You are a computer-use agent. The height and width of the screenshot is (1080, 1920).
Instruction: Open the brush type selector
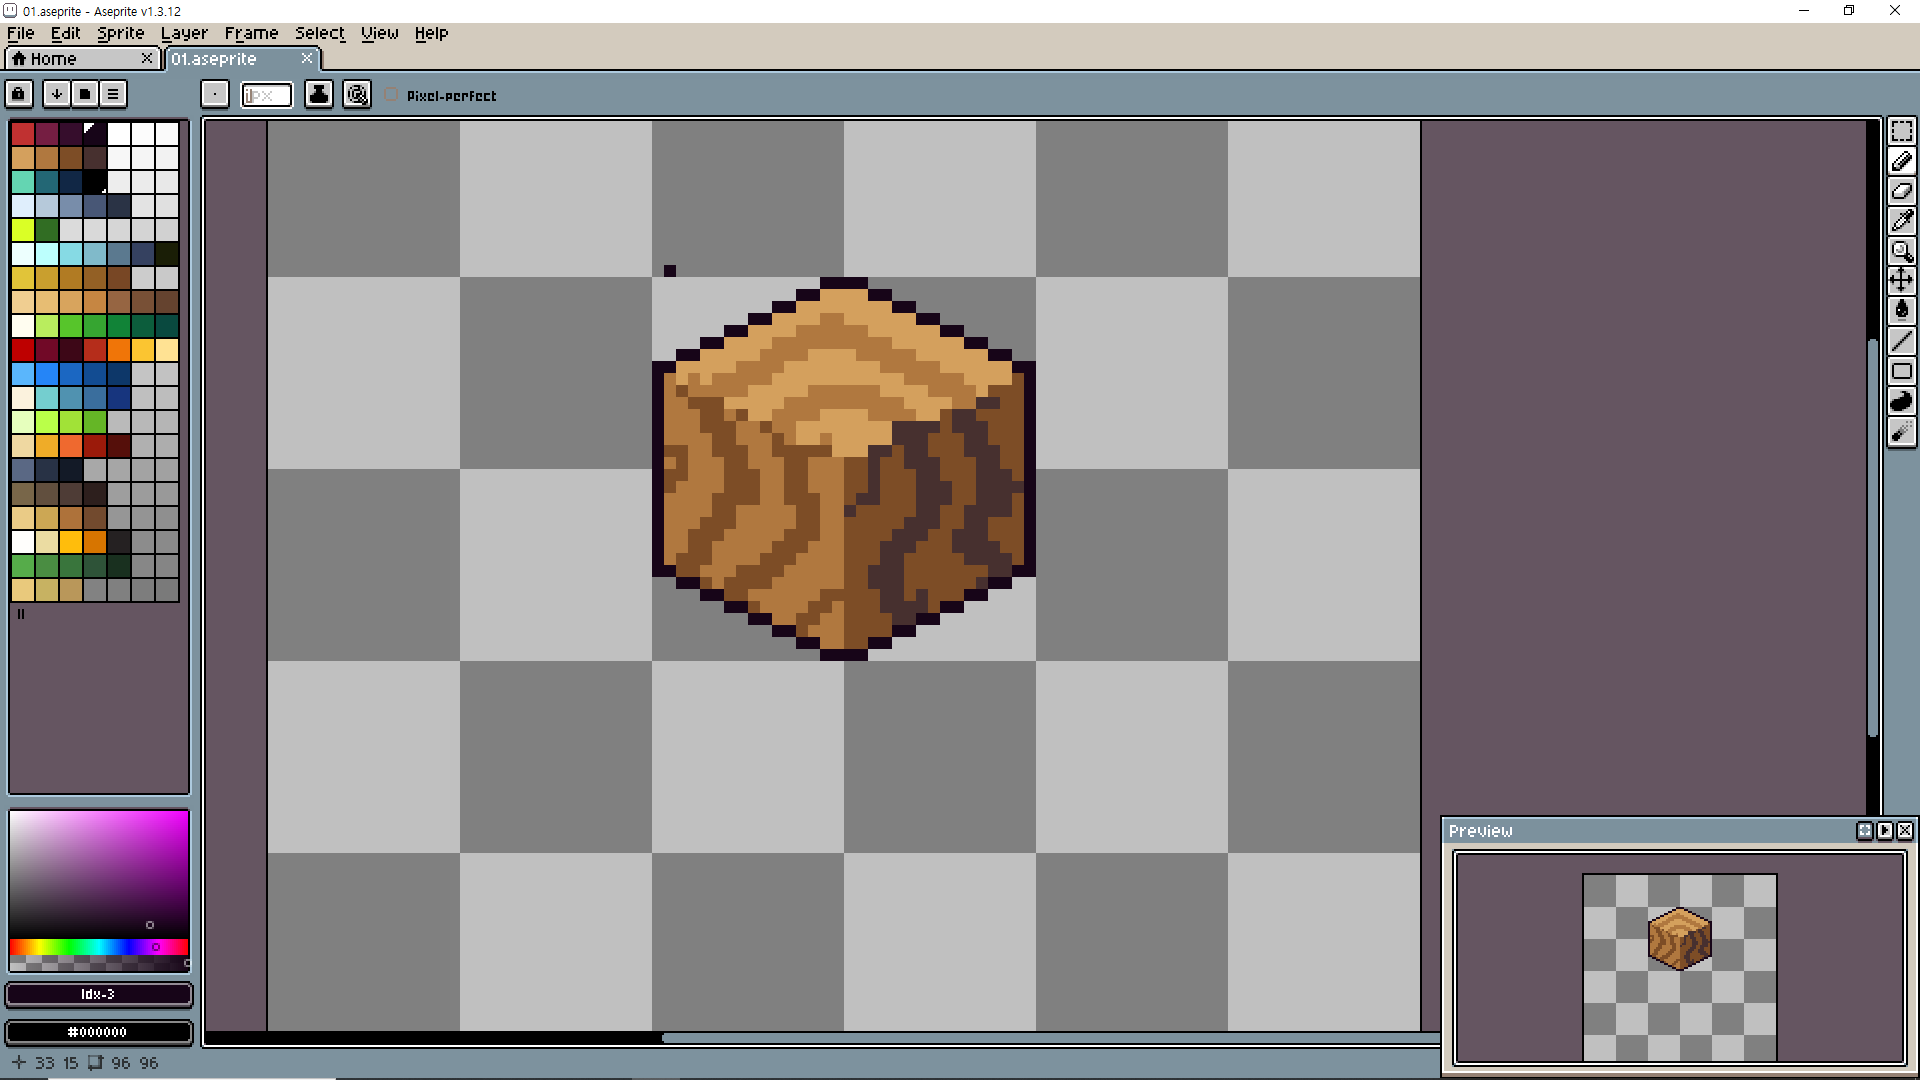pos(215,94)
